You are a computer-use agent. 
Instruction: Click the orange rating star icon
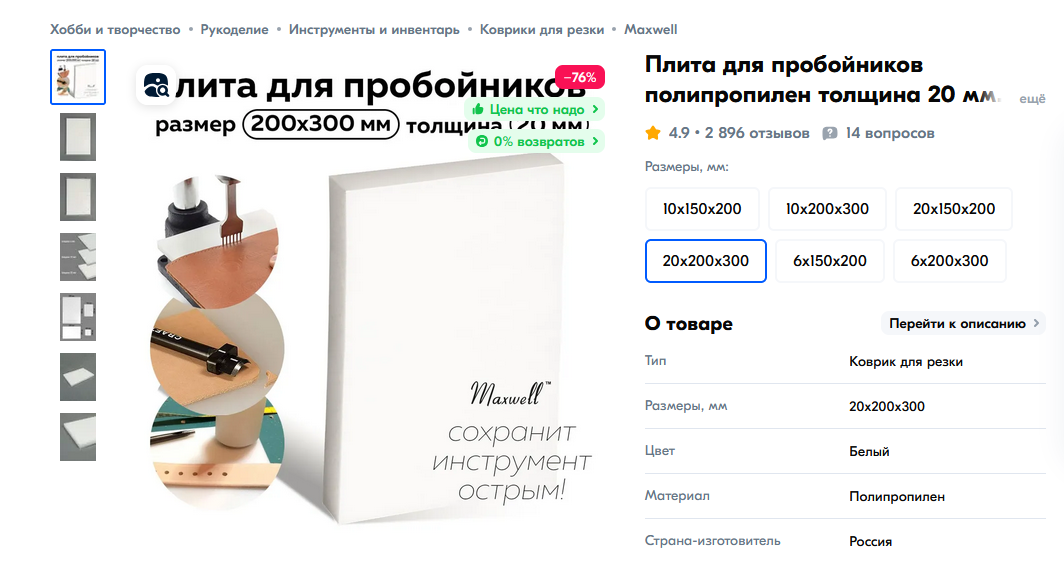coord(653,133)
